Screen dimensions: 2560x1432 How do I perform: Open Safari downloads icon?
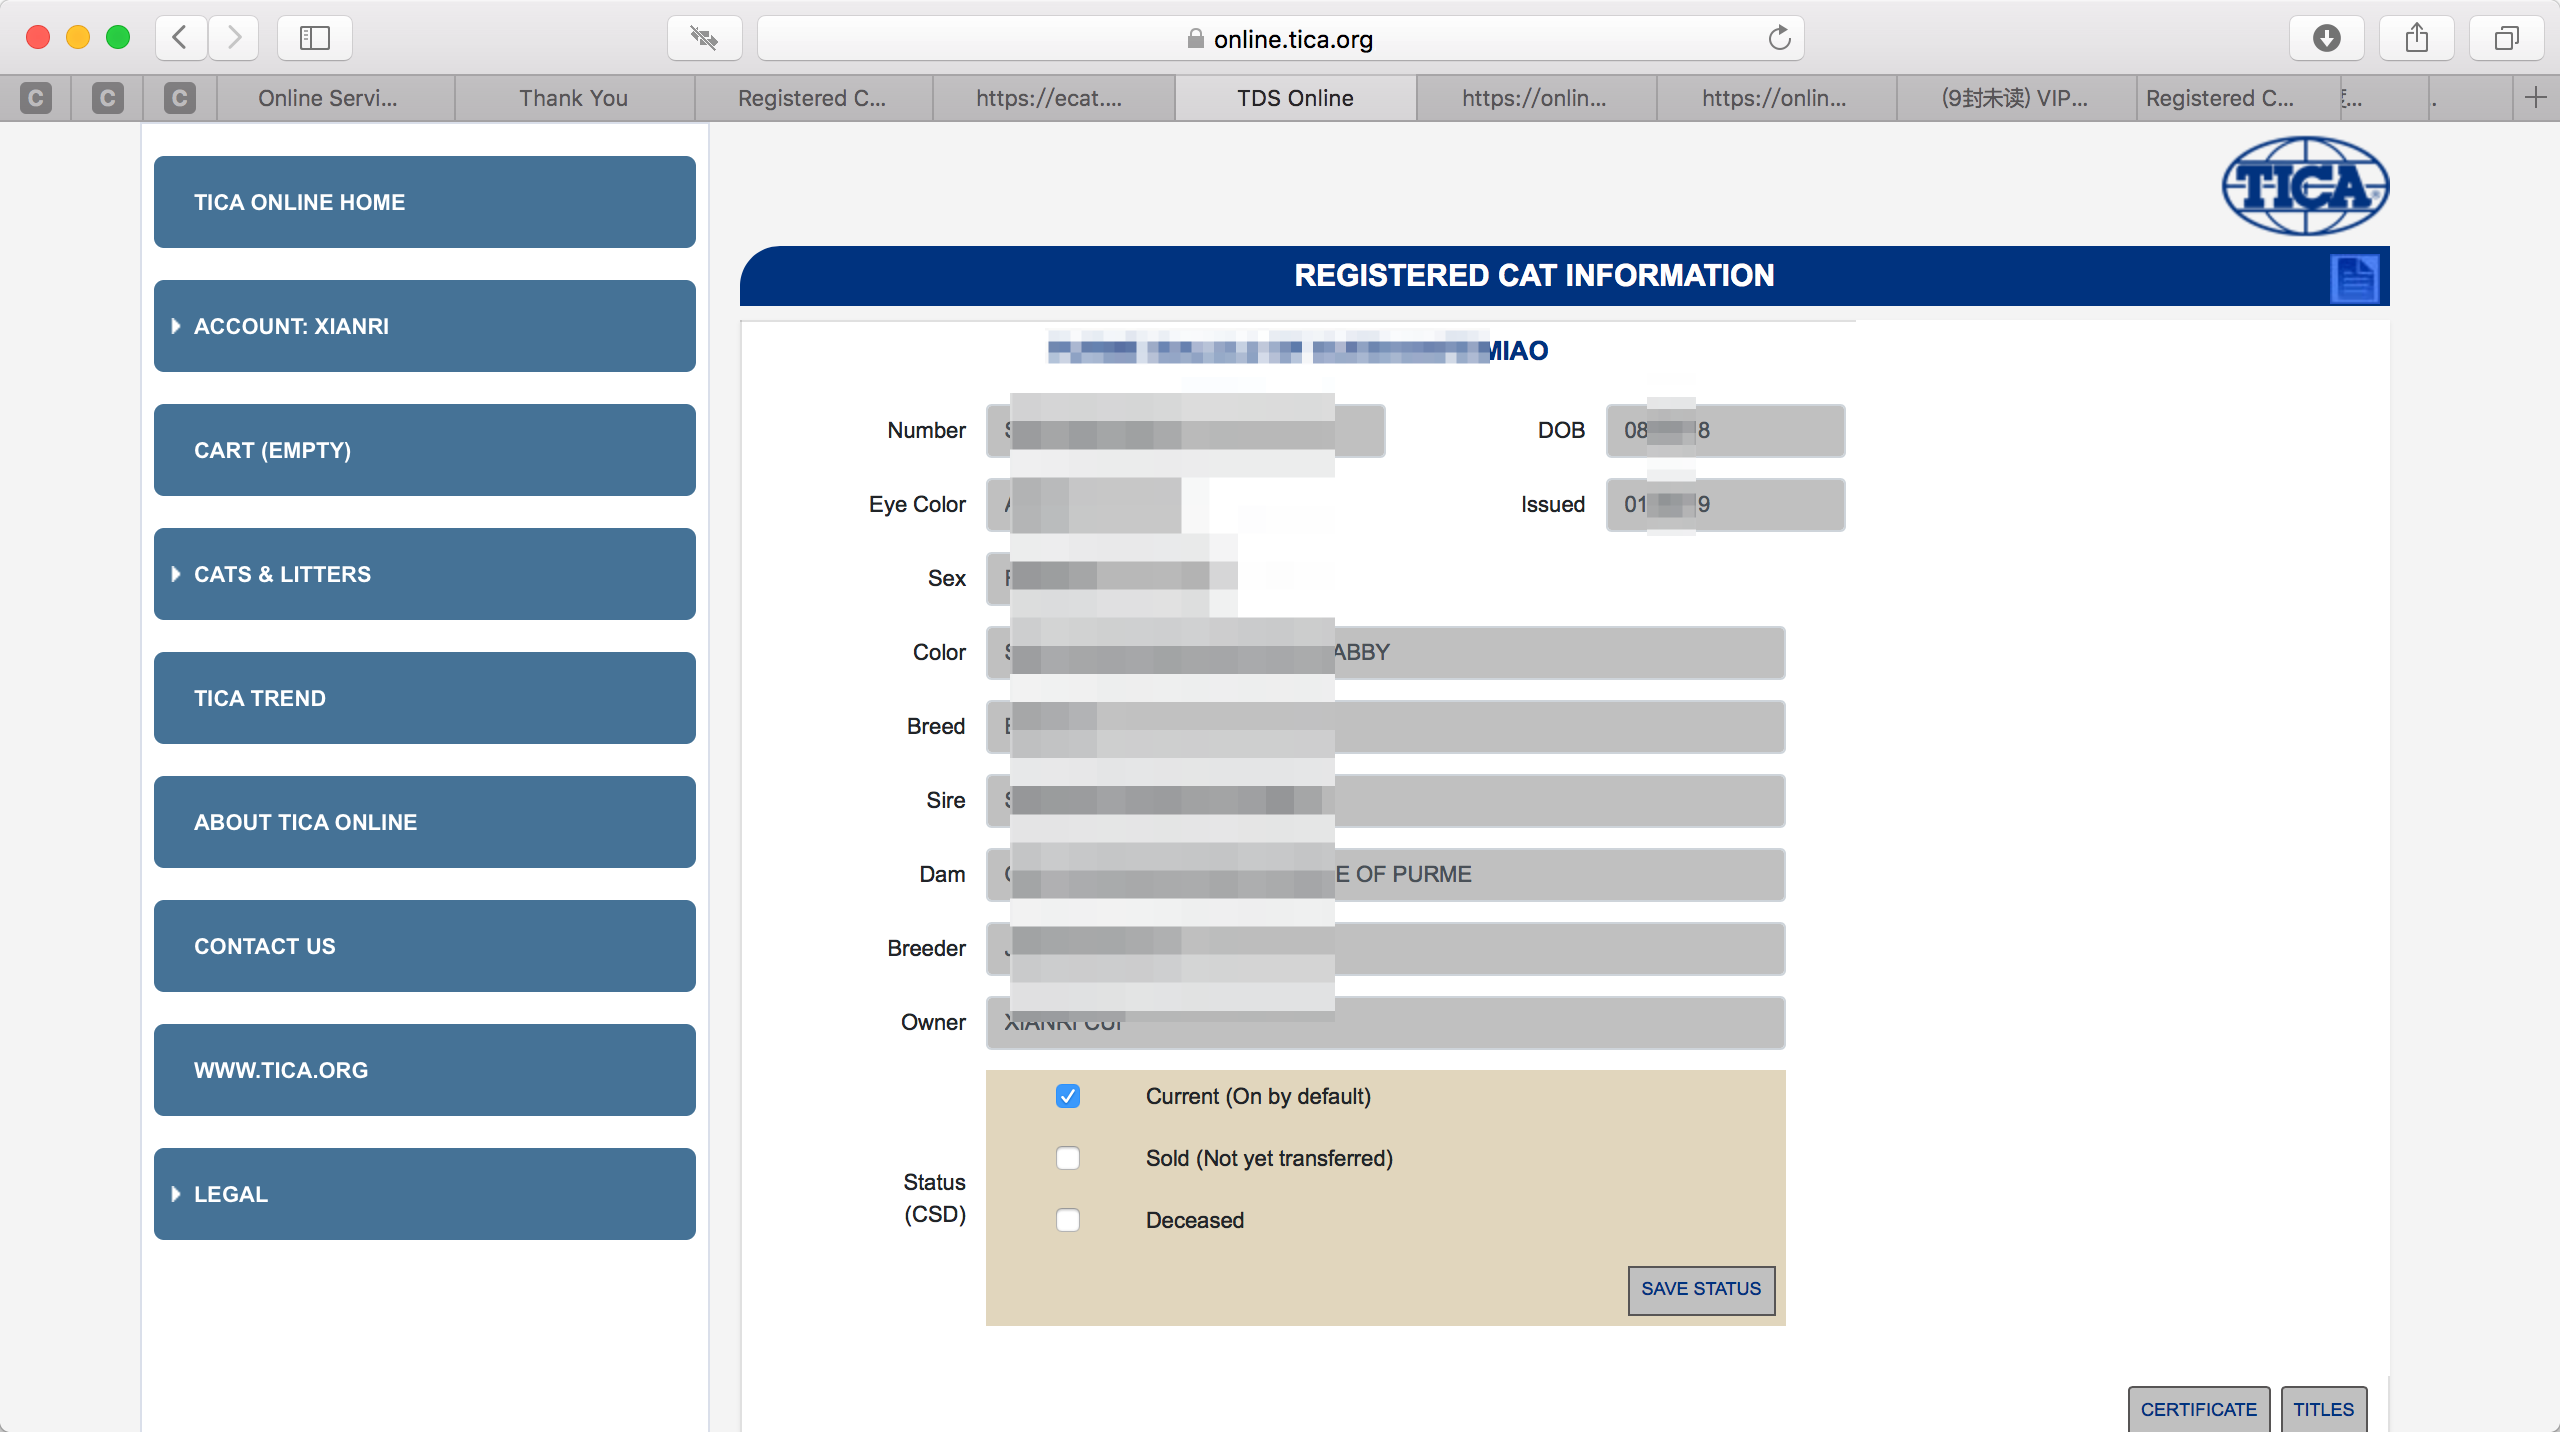(x=2326, y=38)
